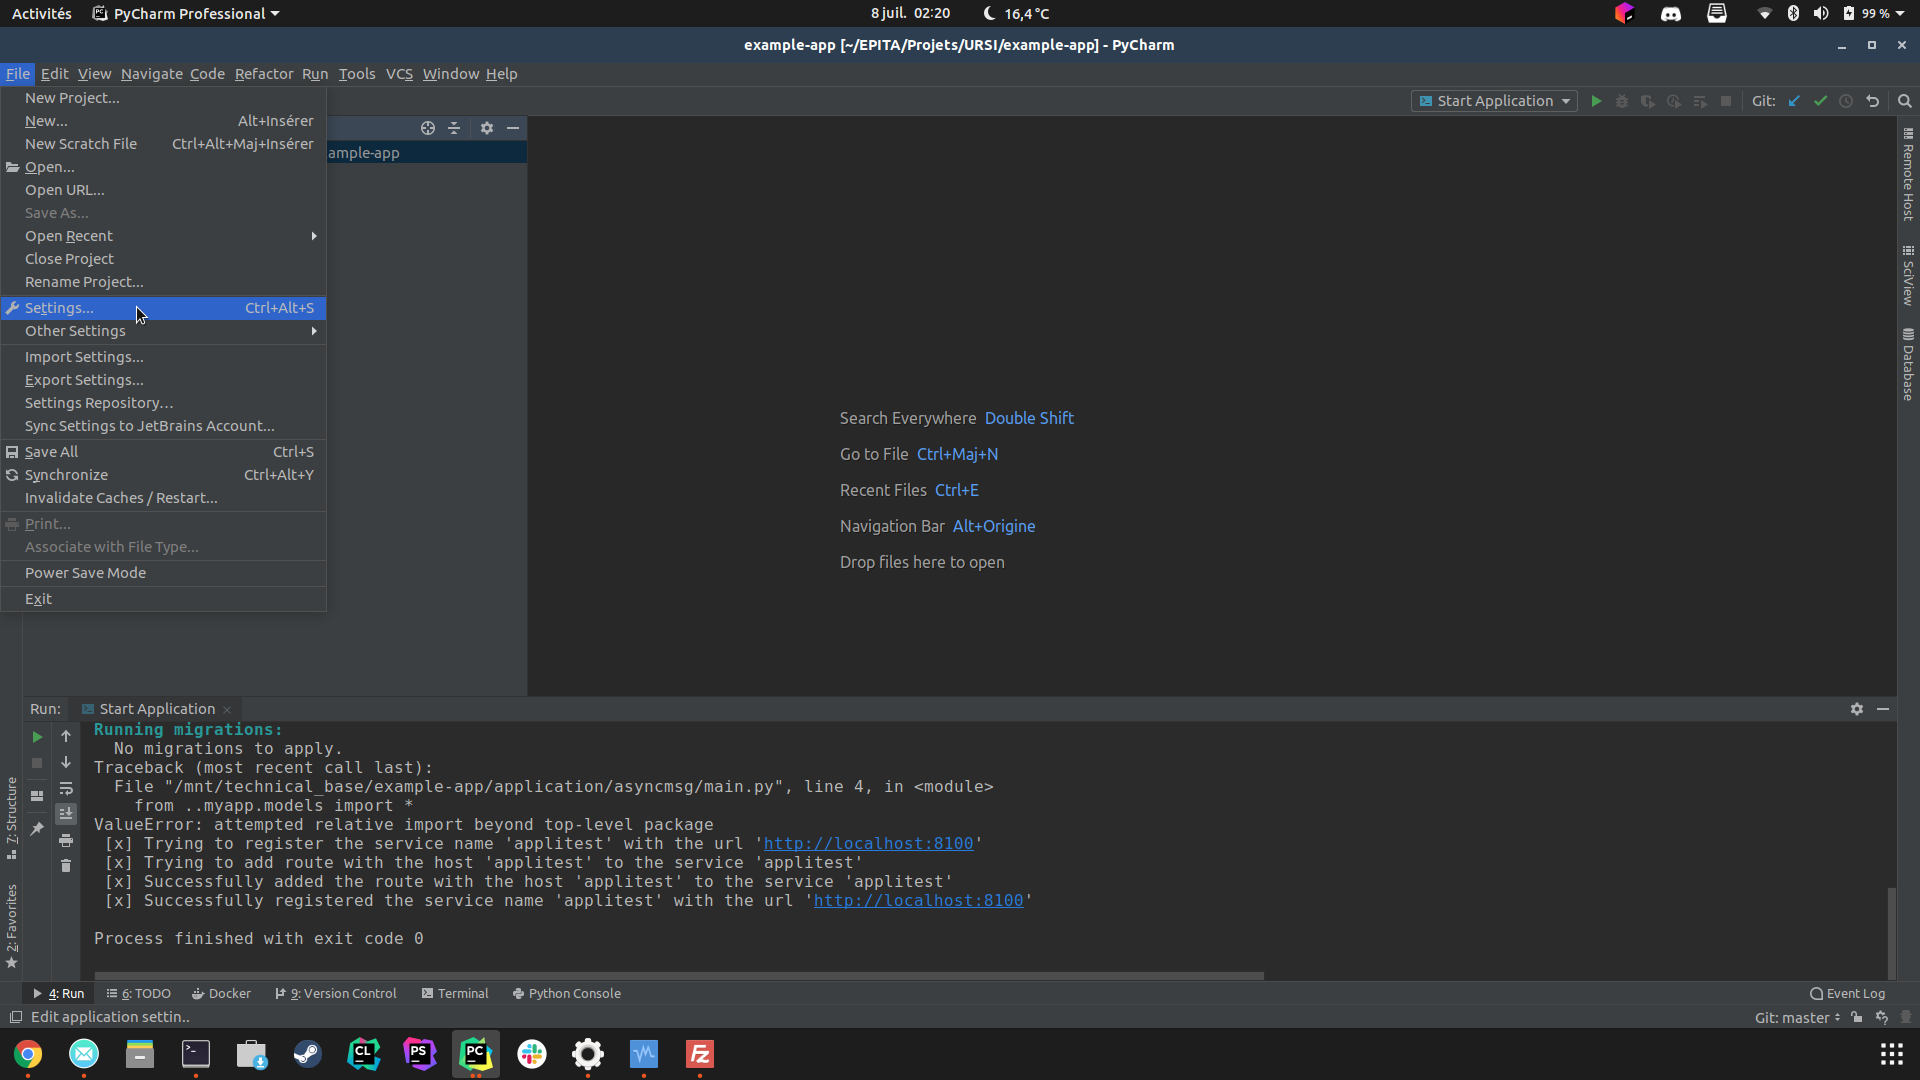This screenshot has height=1080, width=1920.
Task: Click Activités in the top bar
Action: coord(42,14)
